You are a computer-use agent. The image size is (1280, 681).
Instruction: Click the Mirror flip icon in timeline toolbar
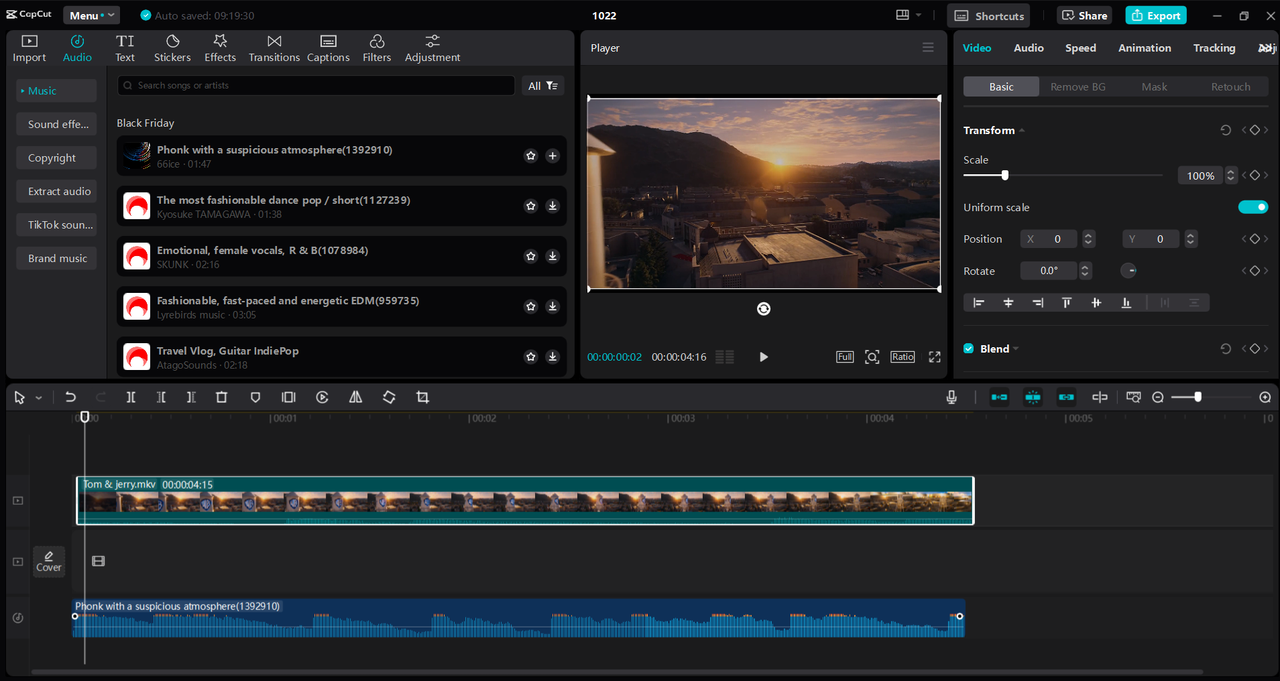point(355,397)
